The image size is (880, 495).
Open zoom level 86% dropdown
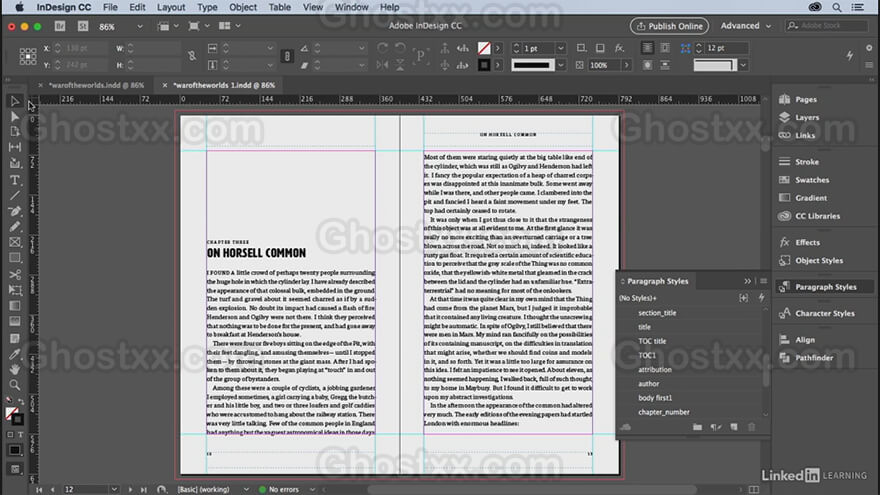[140, 26]
